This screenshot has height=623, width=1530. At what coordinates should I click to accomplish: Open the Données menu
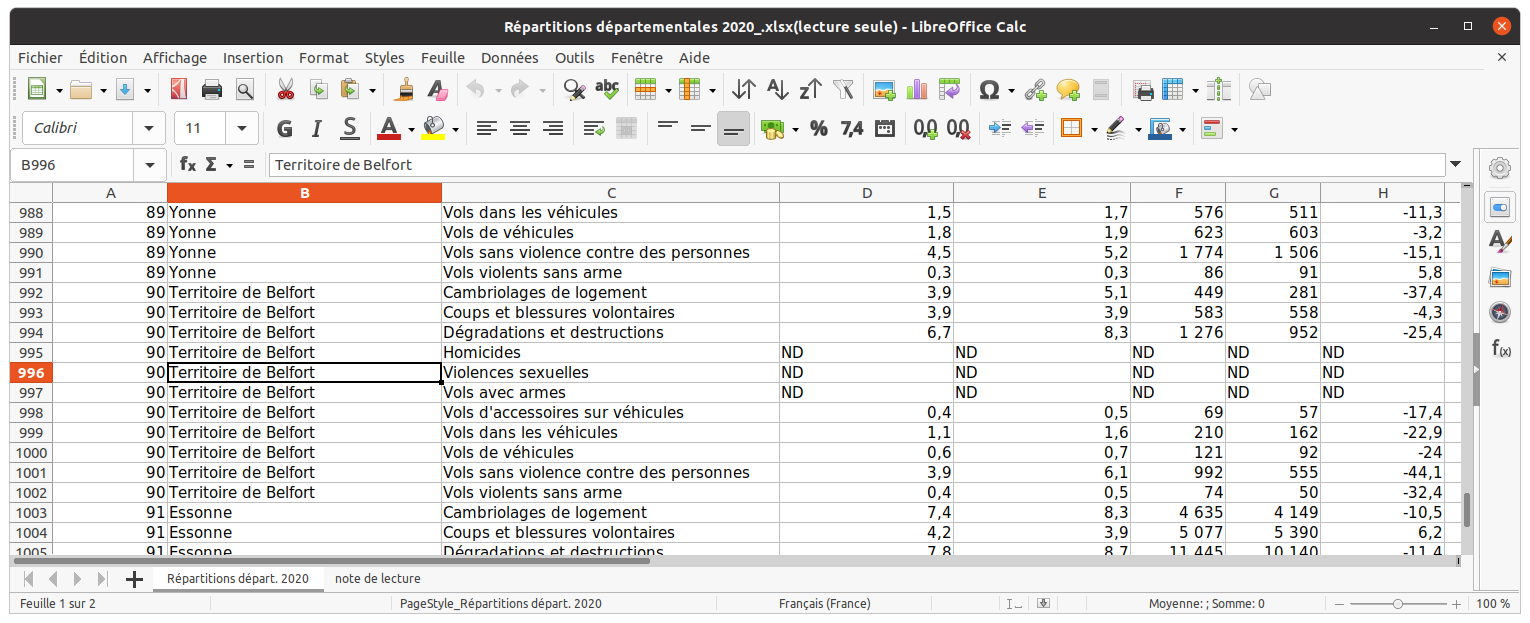click(510, 58)
